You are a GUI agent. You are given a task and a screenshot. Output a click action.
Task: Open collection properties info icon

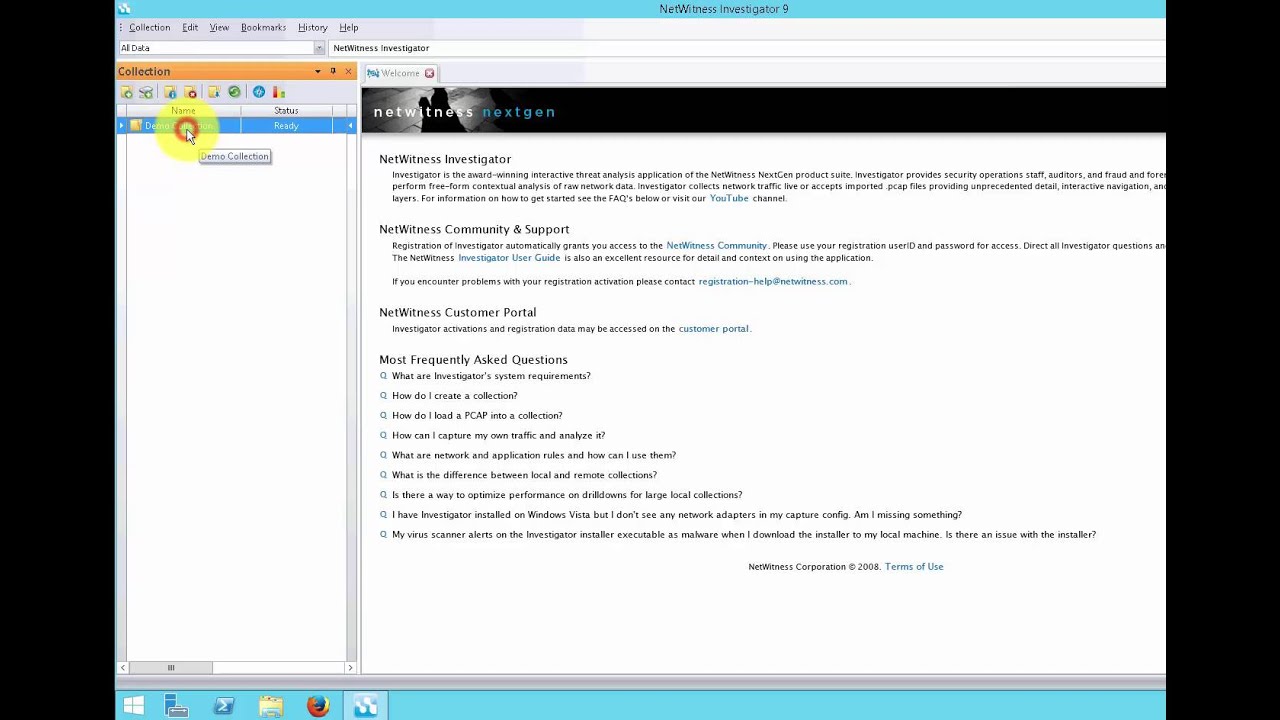[170, 92]
